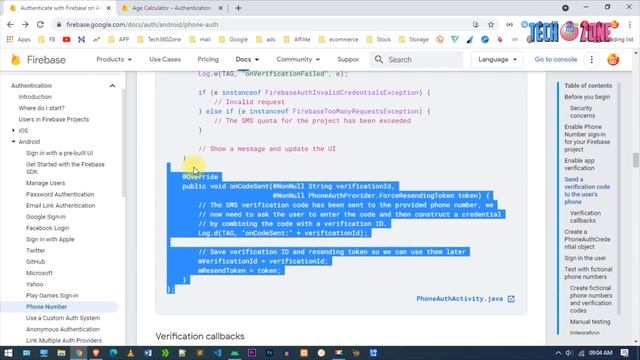This screenshot has width=640, height=360.
Task: Jump to Verification callbacks in contents
Action: [x=585, y=217]
